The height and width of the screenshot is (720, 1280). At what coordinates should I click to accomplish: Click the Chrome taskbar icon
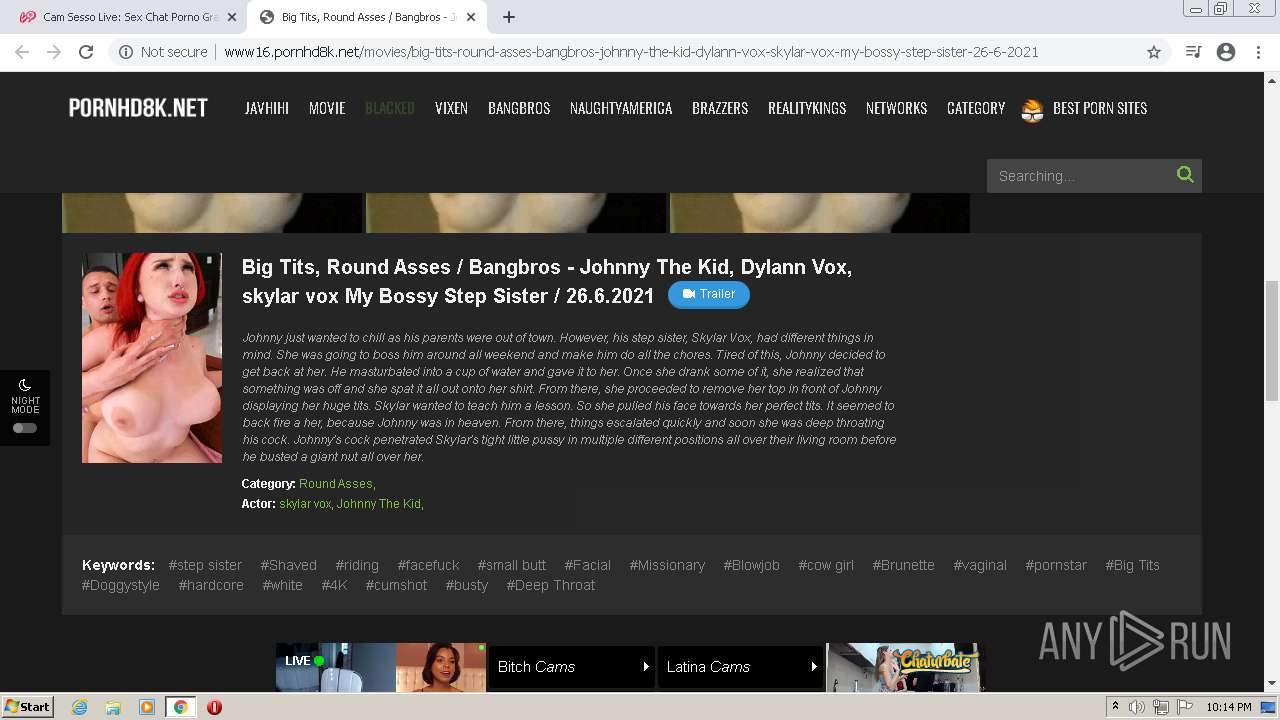tap(180, 707)
